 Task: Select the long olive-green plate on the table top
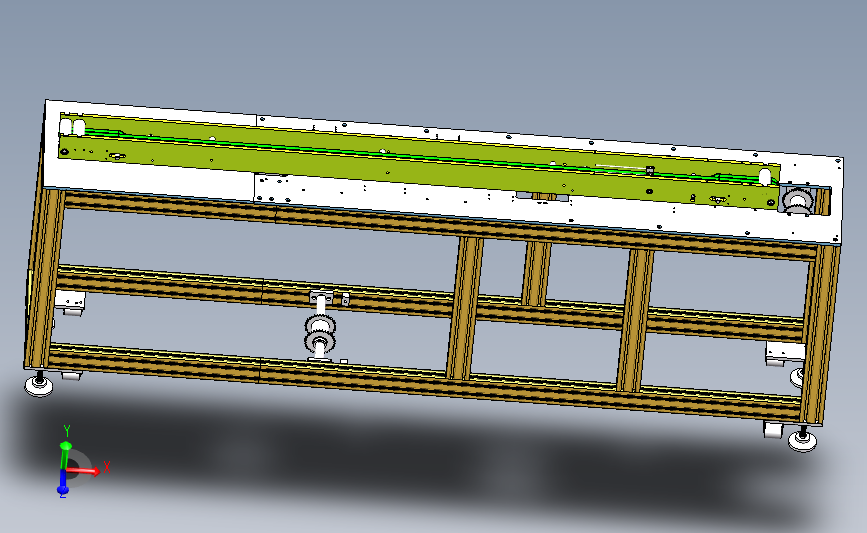click(419, 160)
